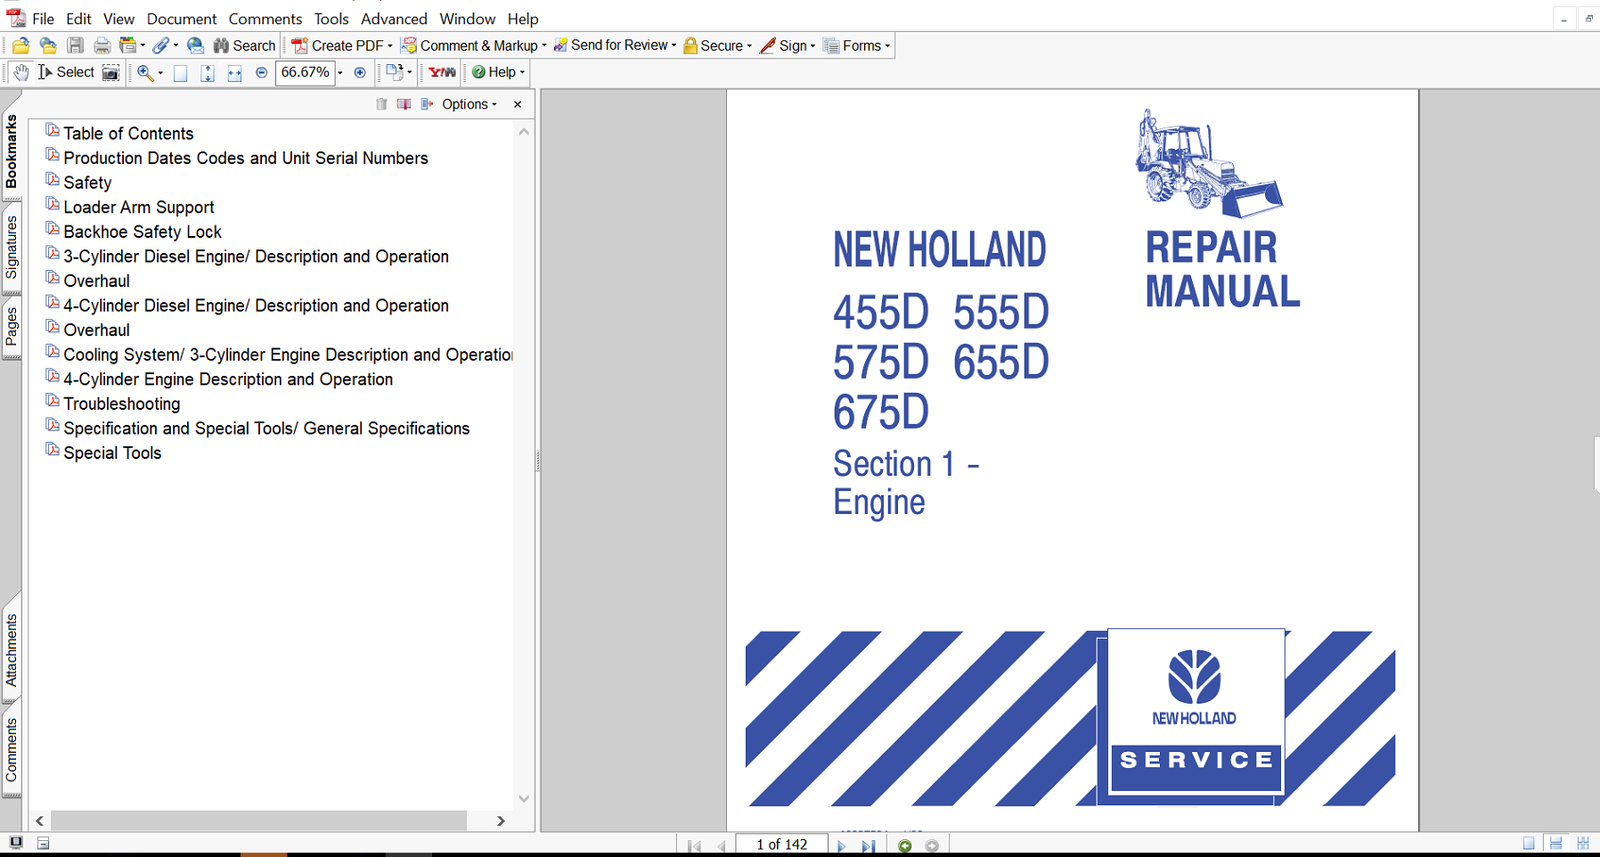Expand the bookmarks Options menu
This screenshot has height=857, width=1600.
[x=469, y=104]
